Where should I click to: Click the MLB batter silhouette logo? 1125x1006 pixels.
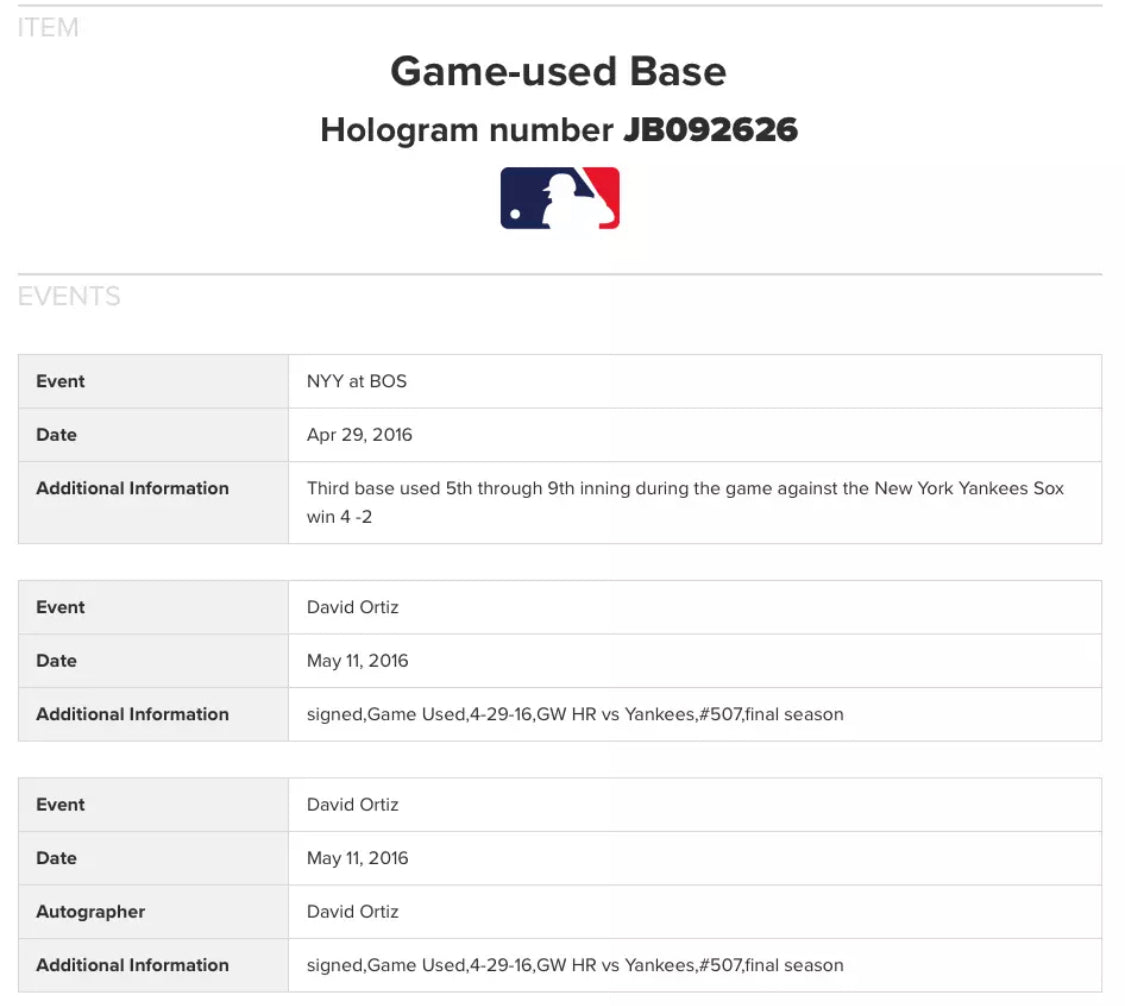pyautogui.click(x=560, y=198)
